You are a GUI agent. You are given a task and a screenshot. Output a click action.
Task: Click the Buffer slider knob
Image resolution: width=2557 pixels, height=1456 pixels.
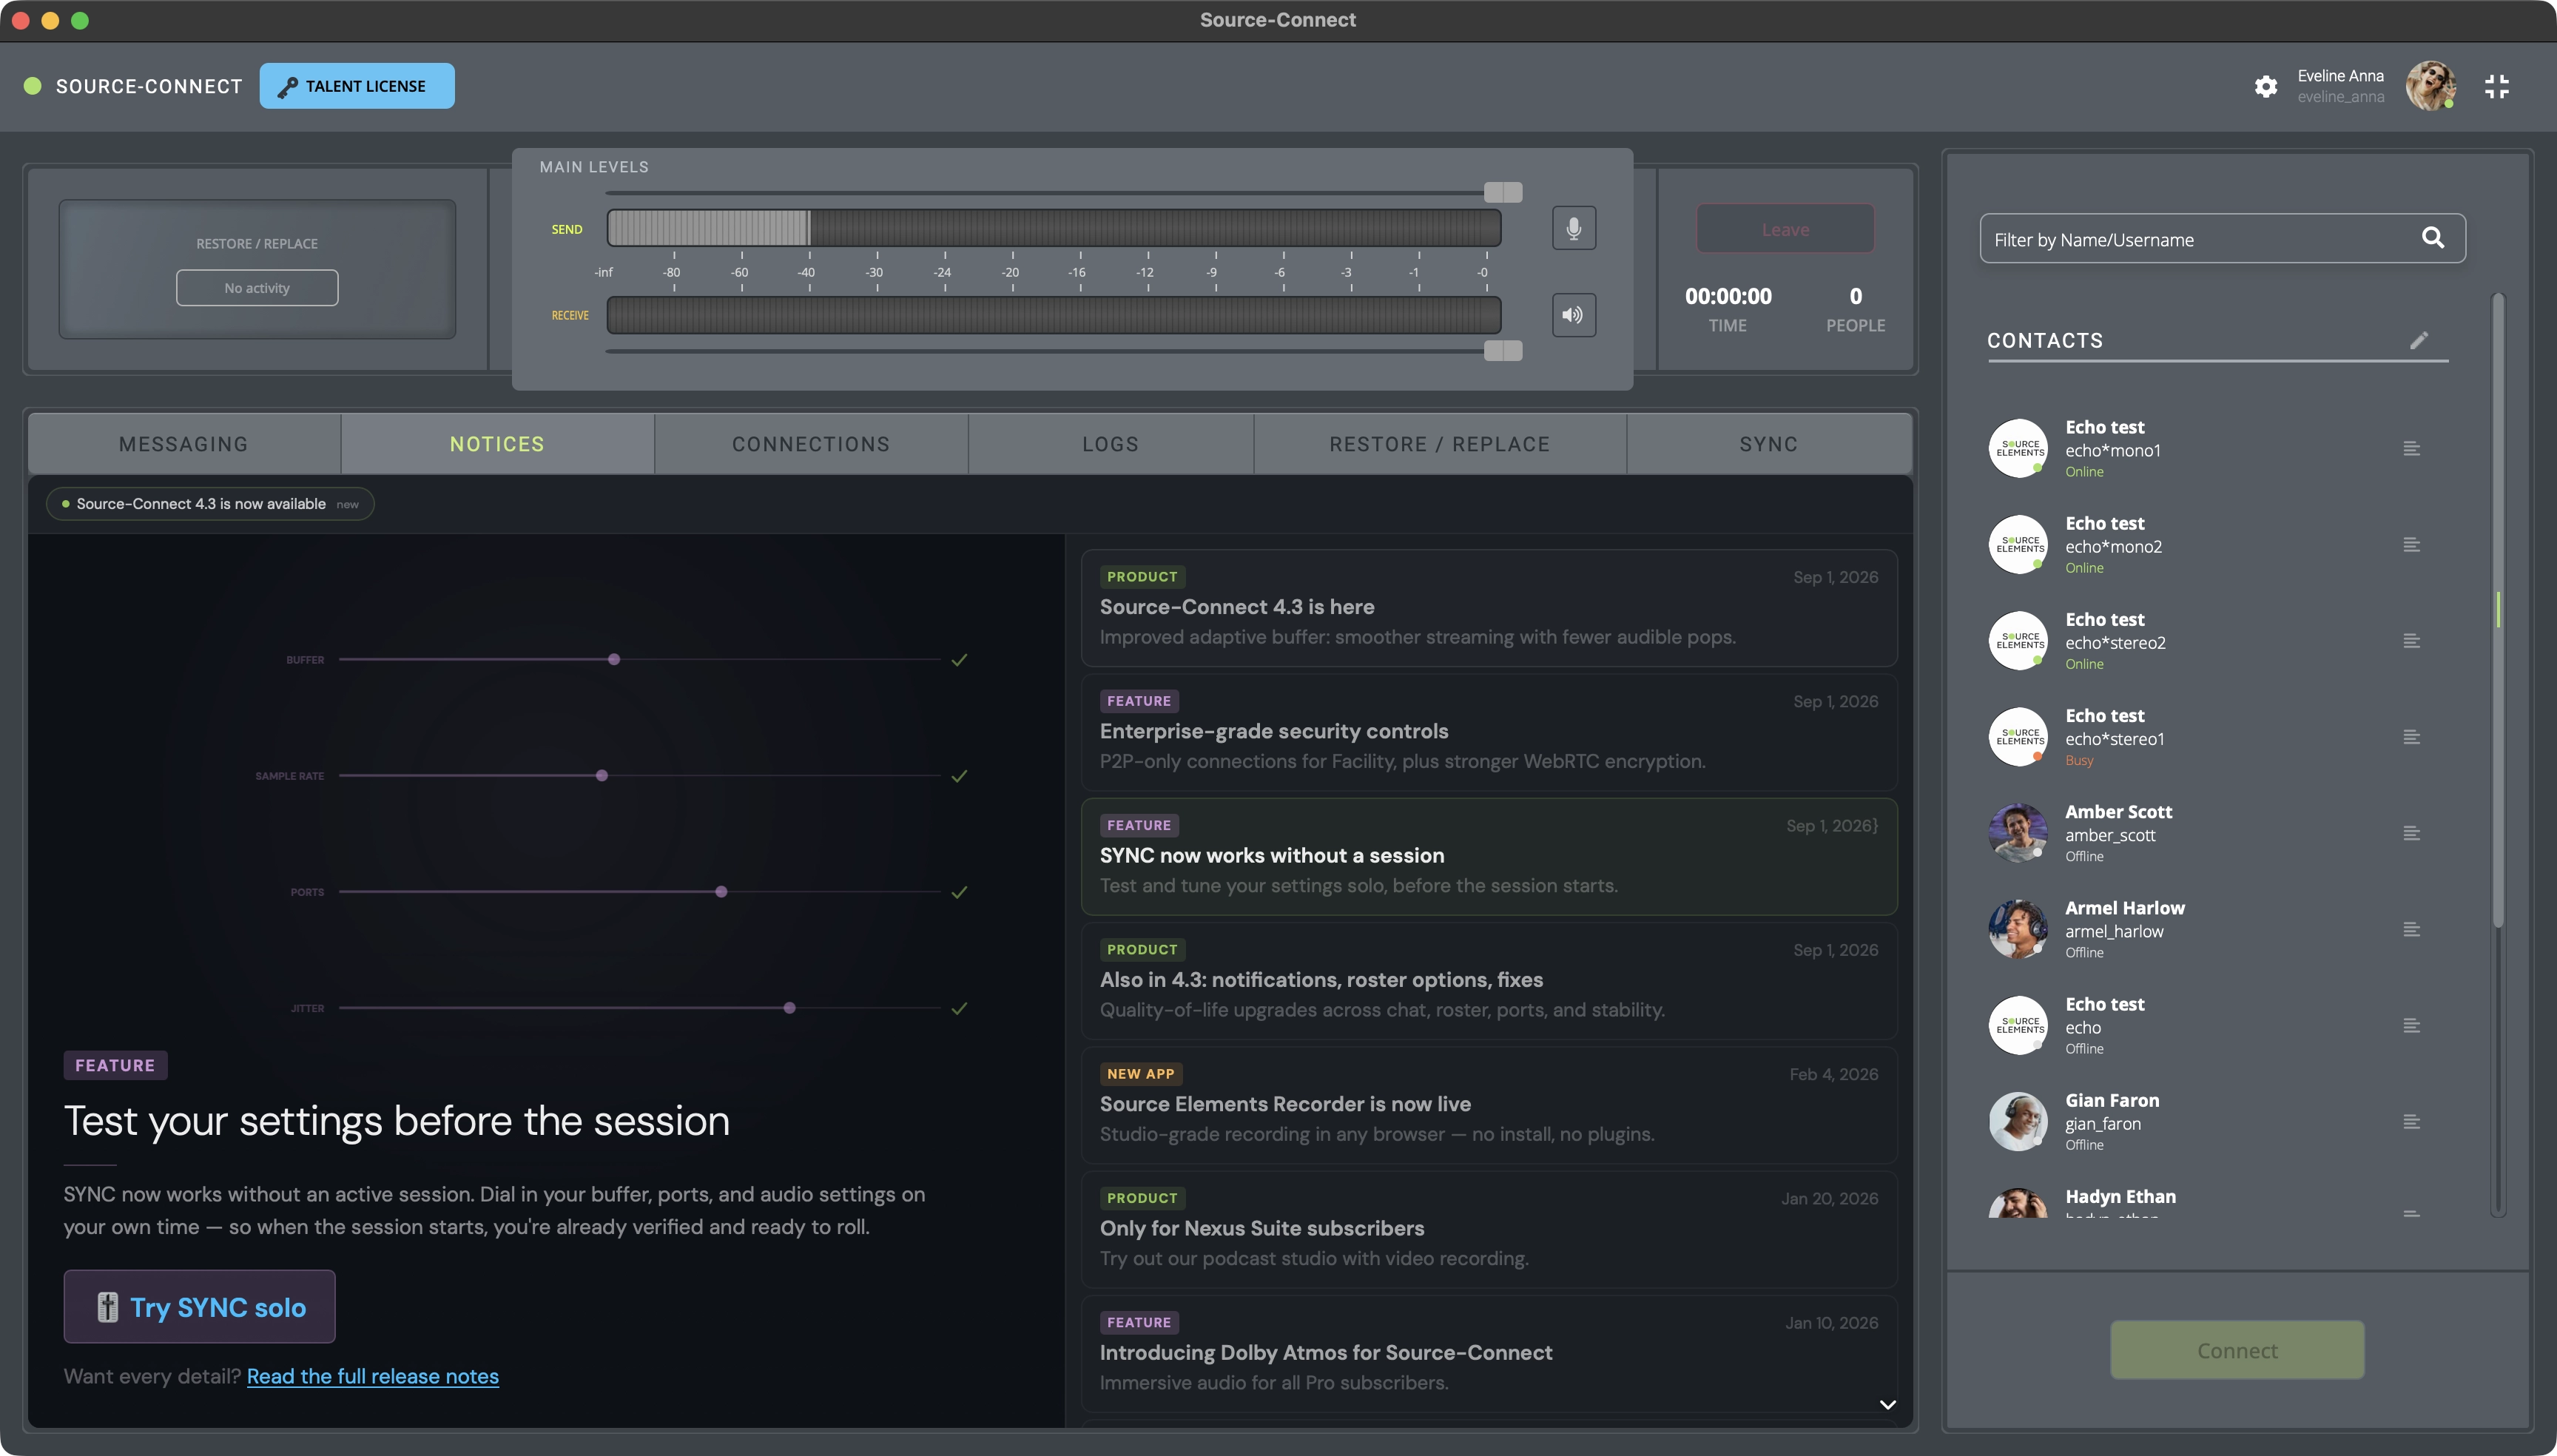(614, 660)
